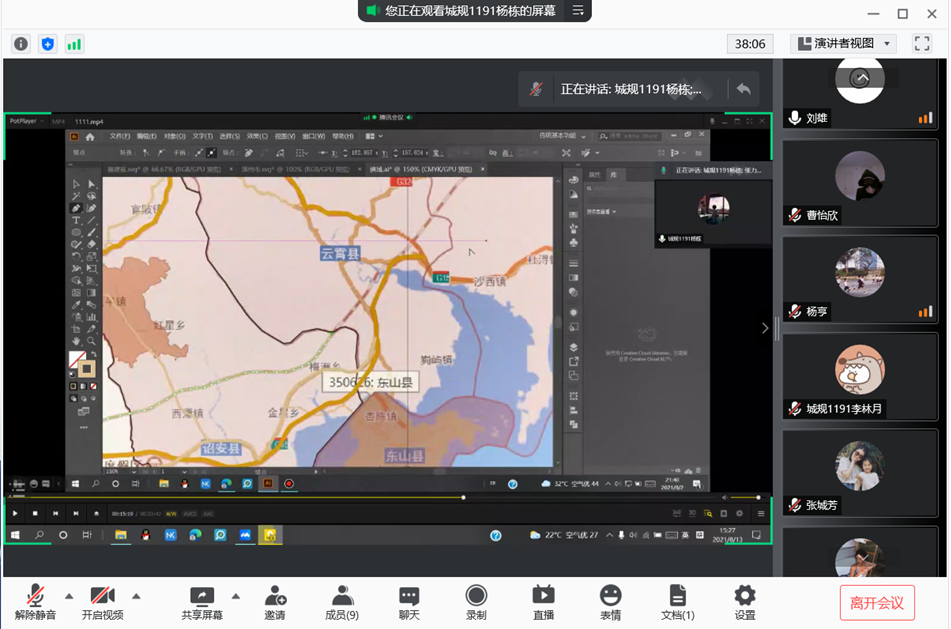Open the documents (1) panel
951x629 pixels.
(x=677, y=597)
